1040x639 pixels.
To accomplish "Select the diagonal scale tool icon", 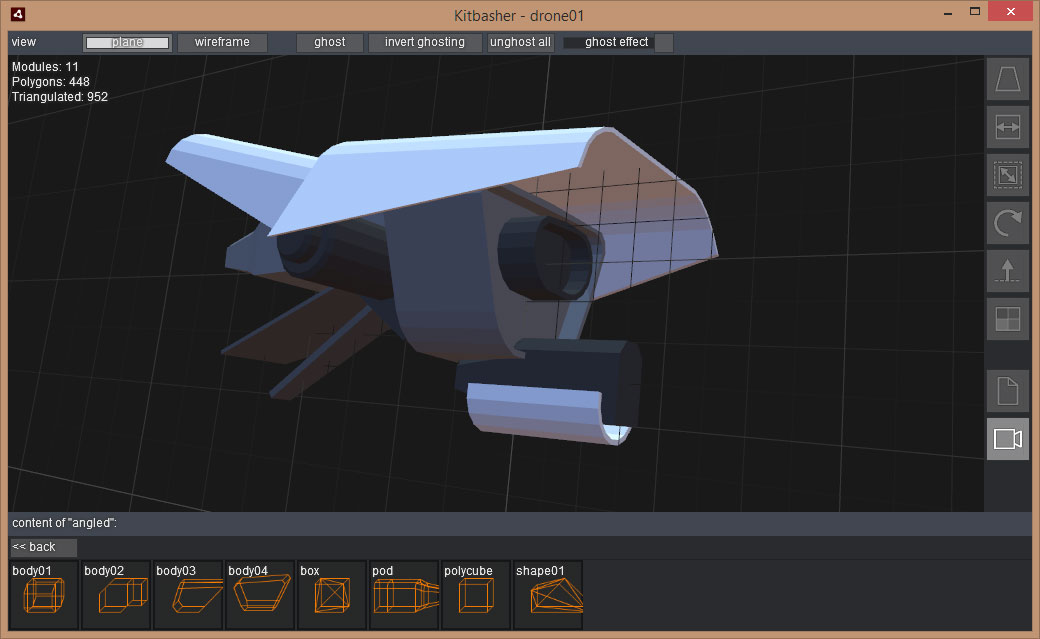I will [x=1007, y=175].
